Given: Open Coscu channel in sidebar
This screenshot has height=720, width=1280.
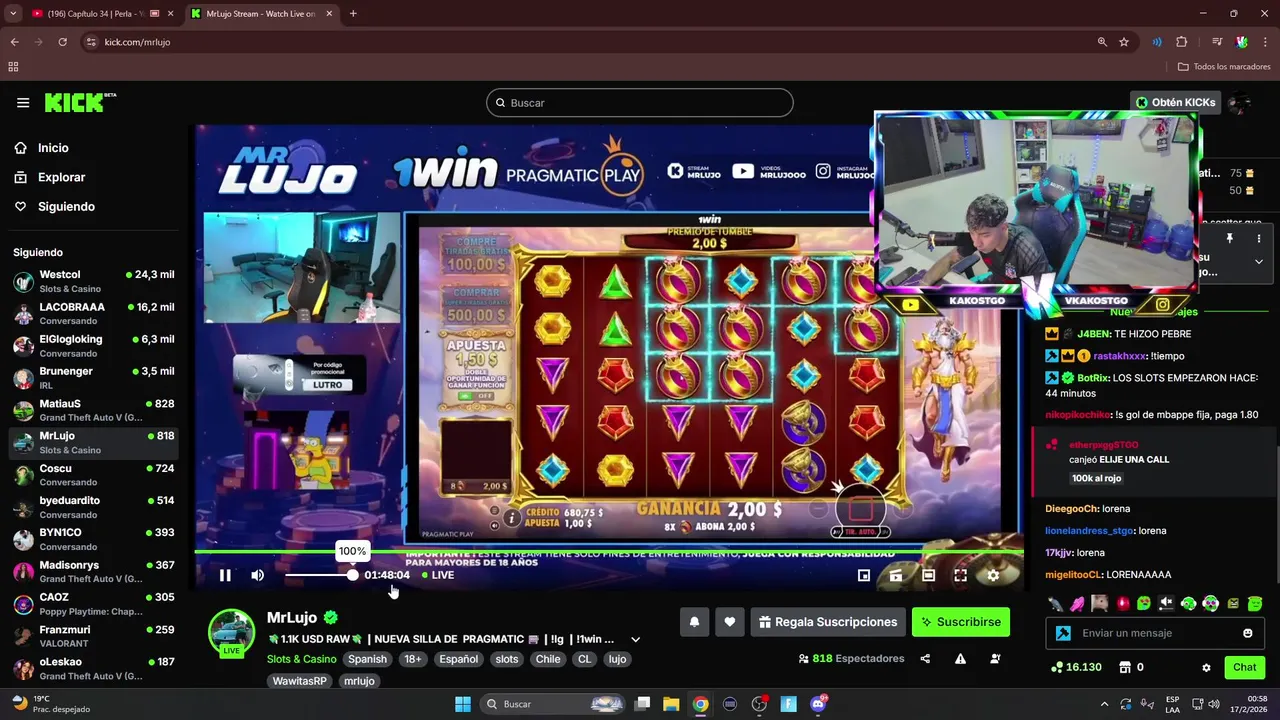Looking at the screenshot, I should click(x=93, y=475).
